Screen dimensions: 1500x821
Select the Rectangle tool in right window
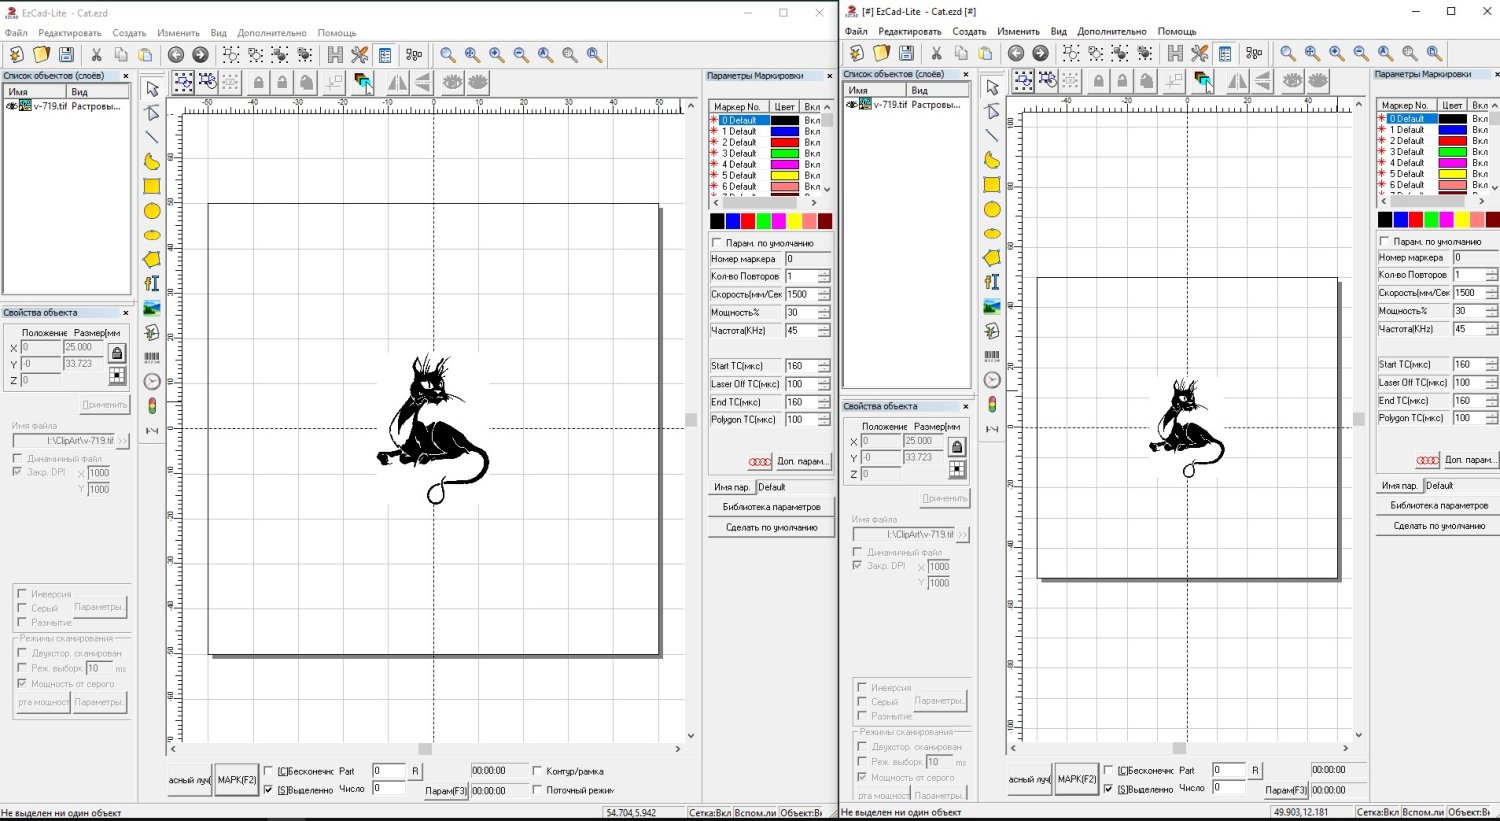992,184
